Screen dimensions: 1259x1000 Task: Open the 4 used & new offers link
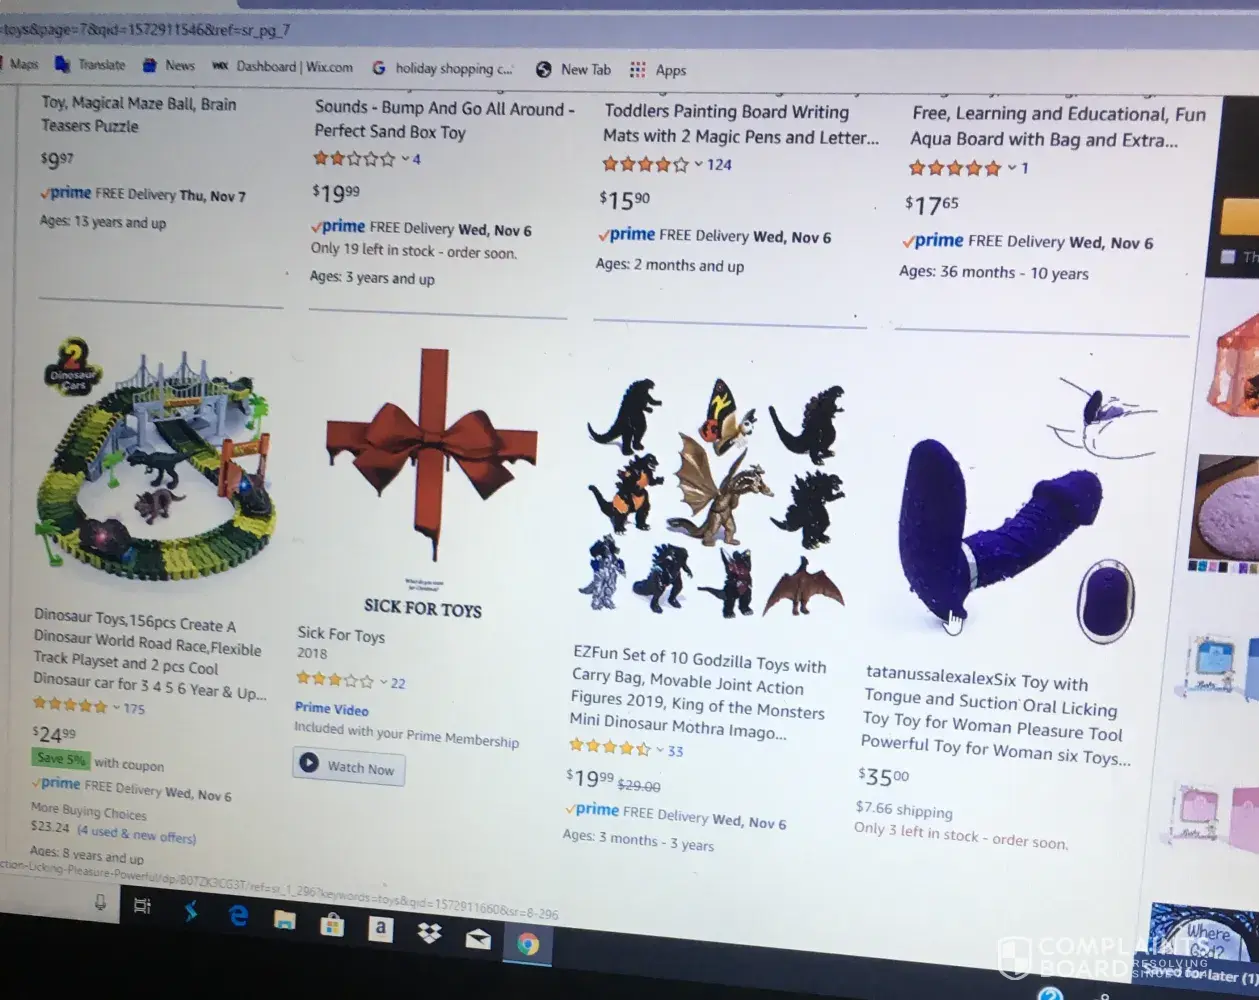[x=137, y=832]
